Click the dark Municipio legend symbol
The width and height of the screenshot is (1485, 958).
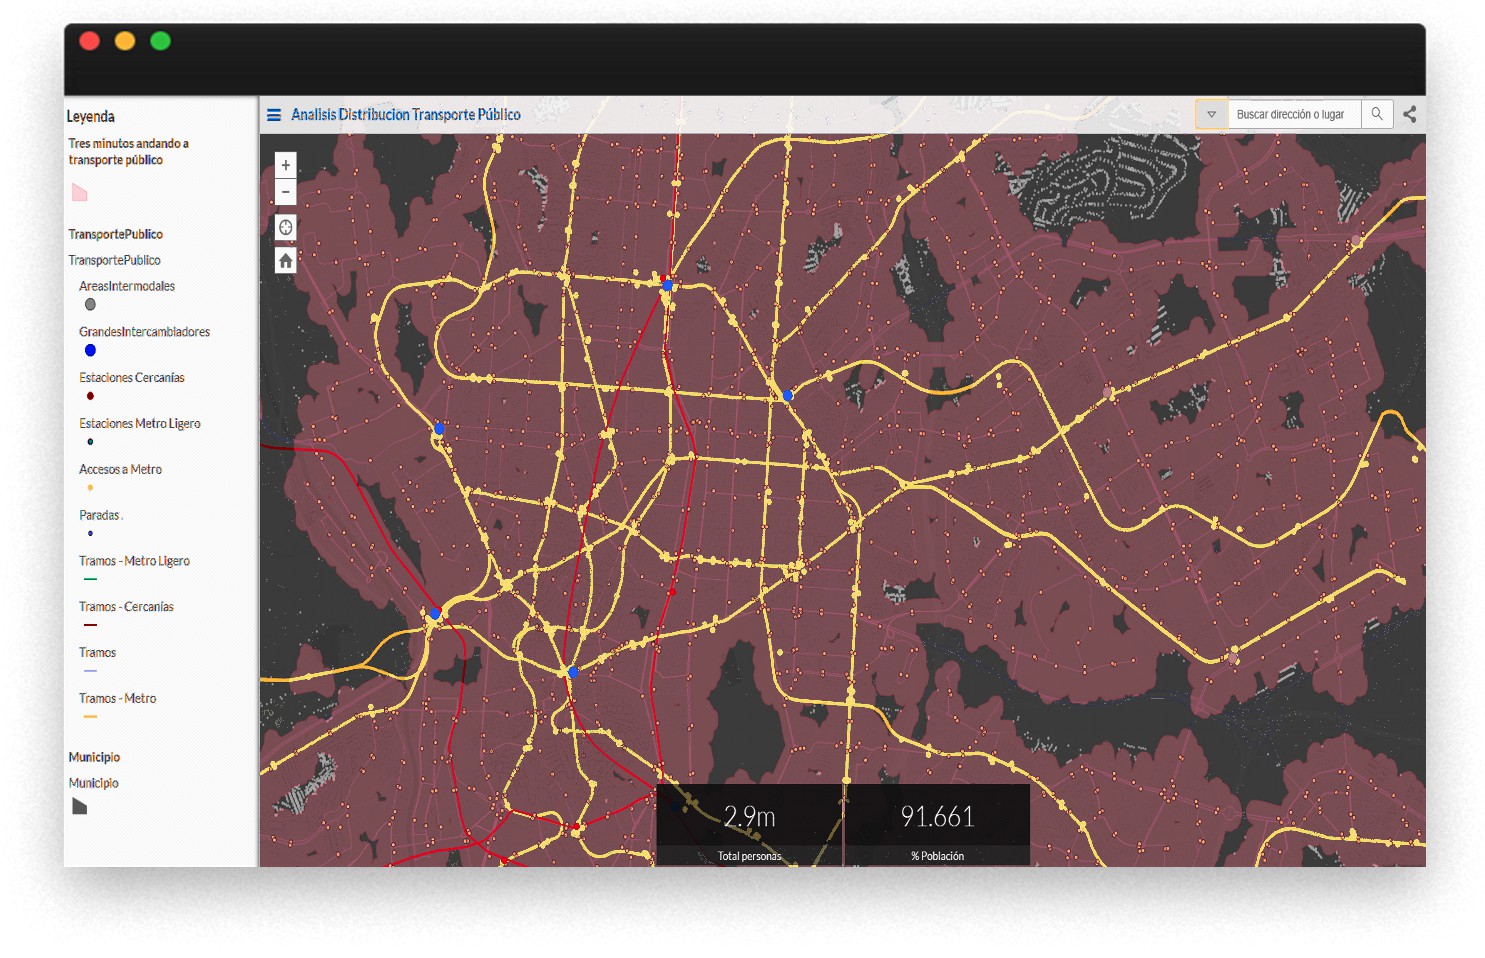point(80,807)
